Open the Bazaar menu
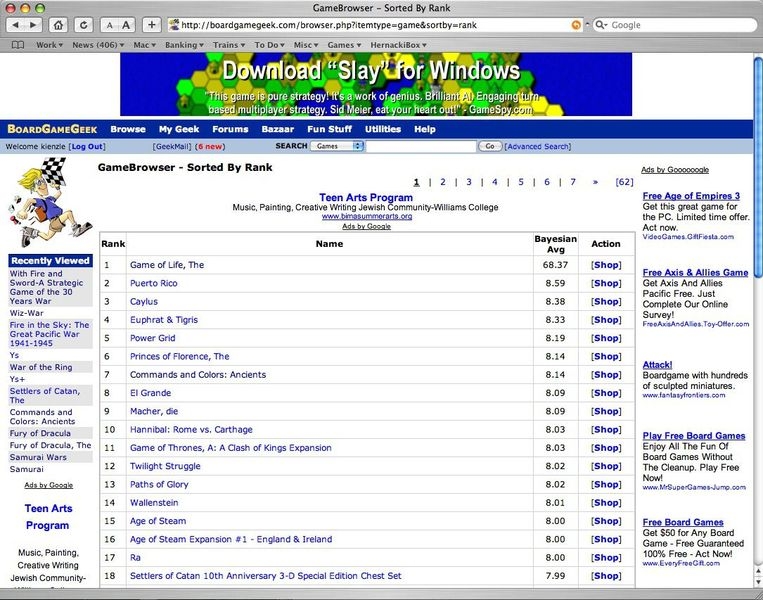Viewport: 763px width, 600px height. 277,129
